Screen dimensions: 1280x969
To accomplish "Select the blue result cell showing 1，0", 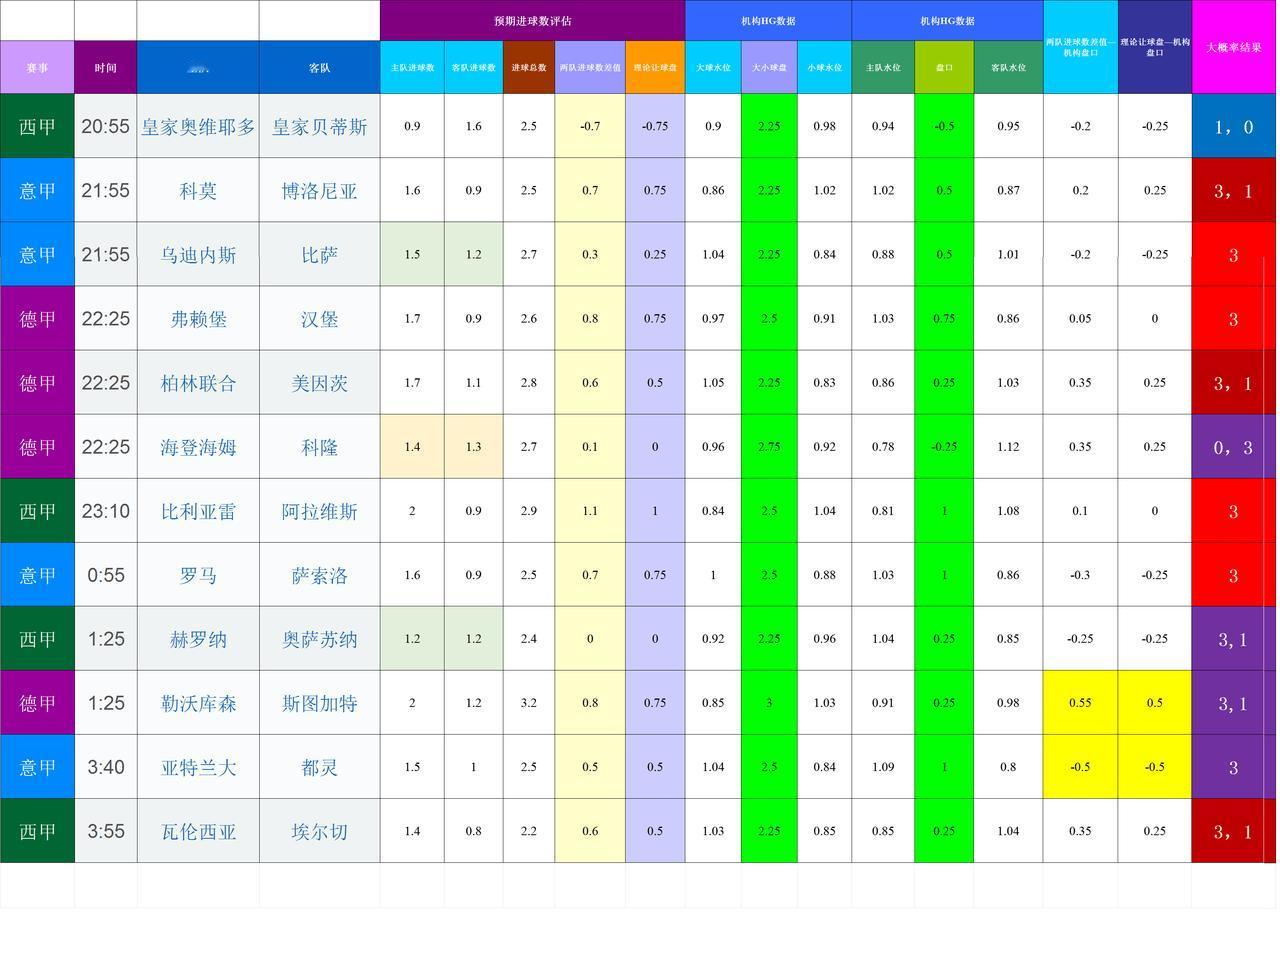I will (x=1233, y=126).
